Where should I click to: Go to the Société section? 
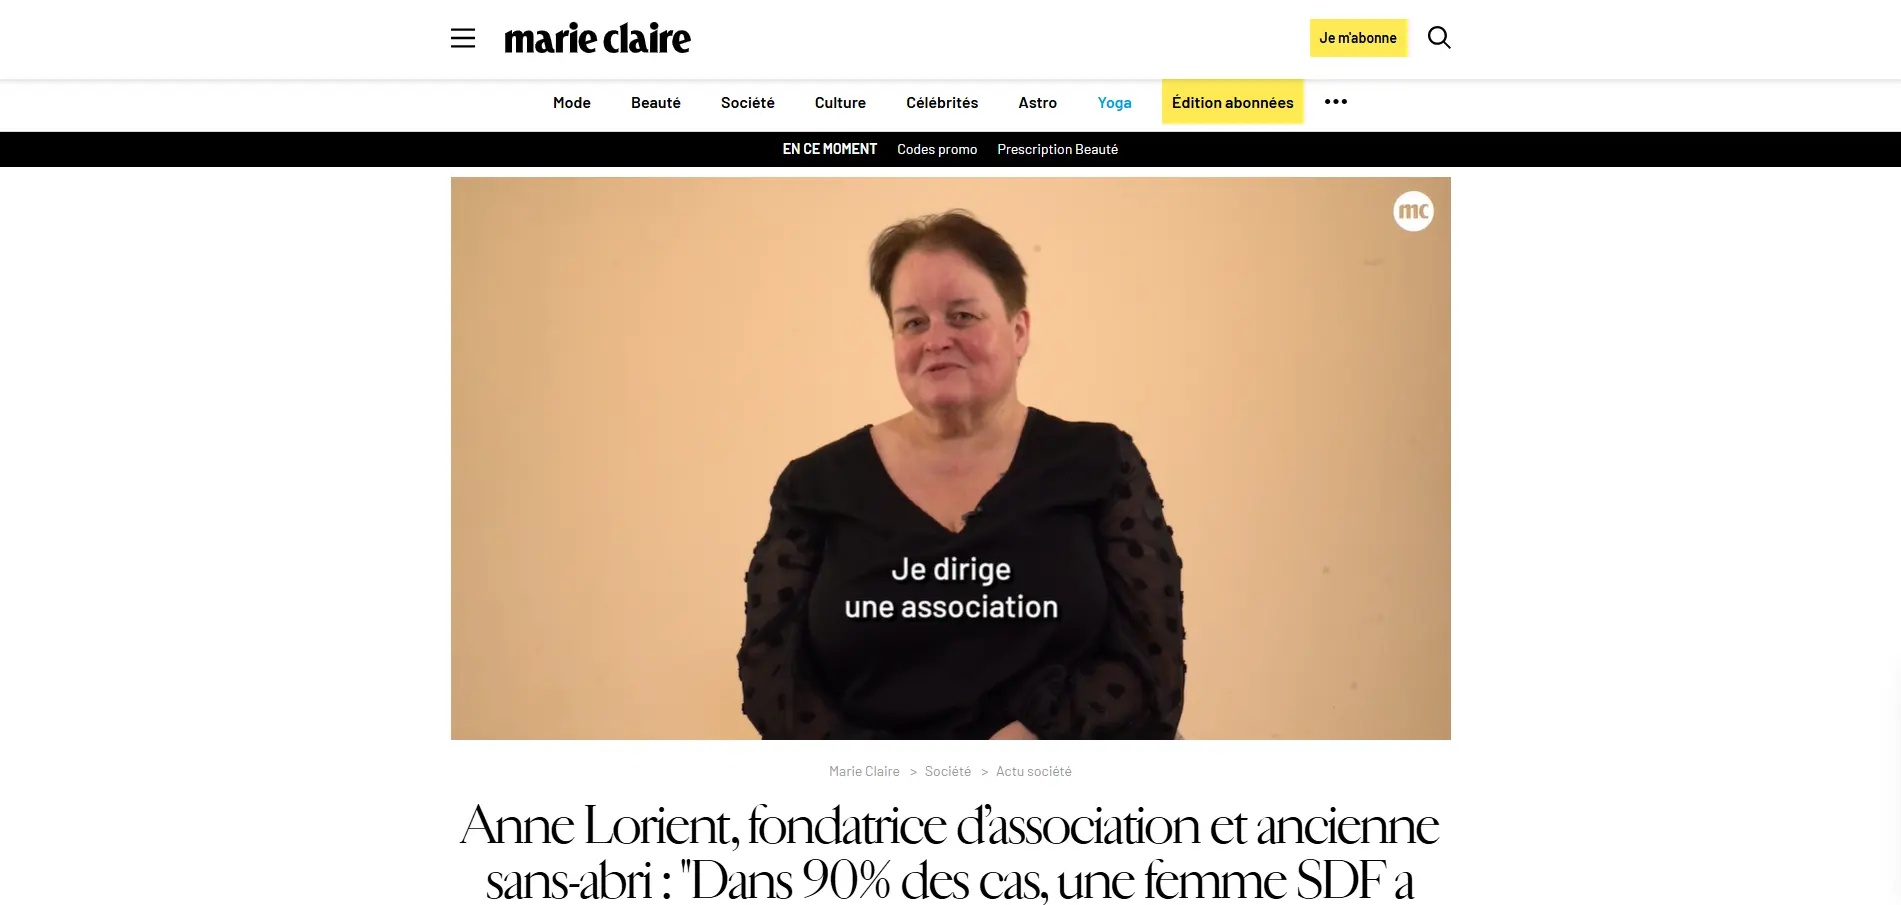point(748,103)
